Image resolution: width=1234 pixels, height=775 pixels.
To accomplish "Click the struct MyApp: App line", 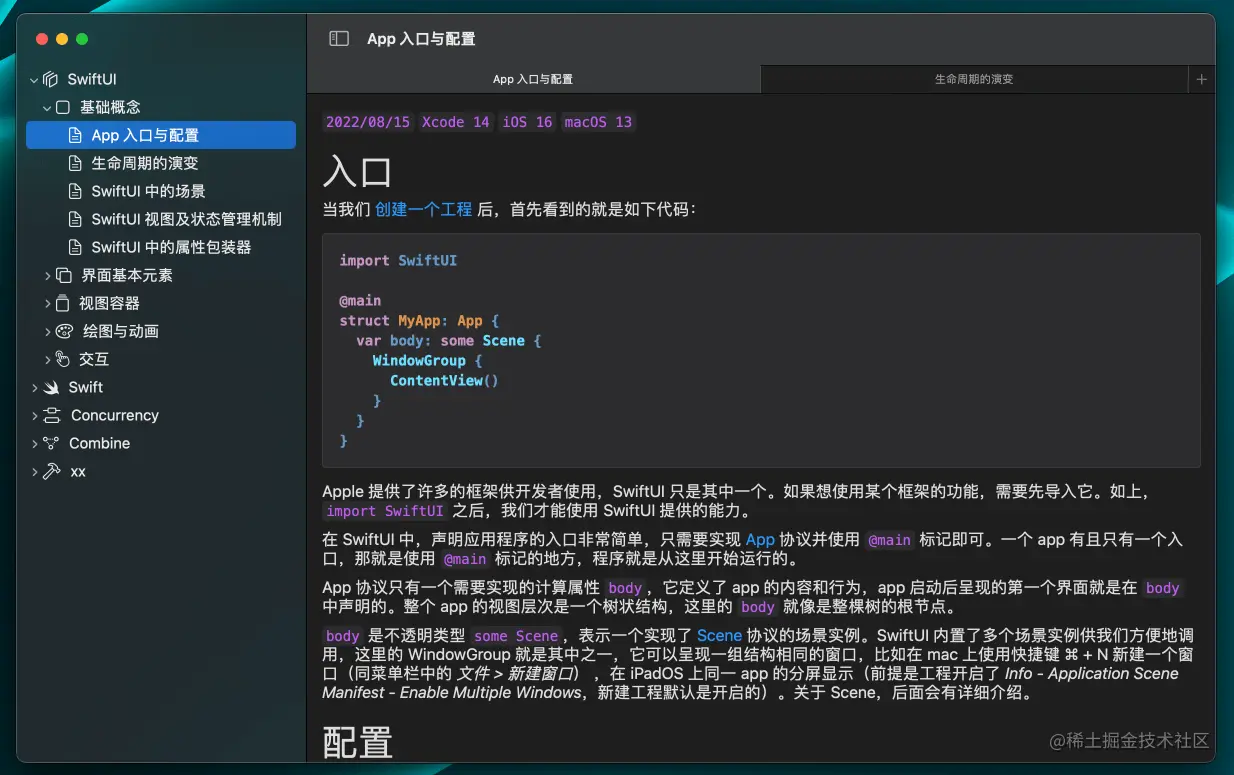I will point(419,320).
